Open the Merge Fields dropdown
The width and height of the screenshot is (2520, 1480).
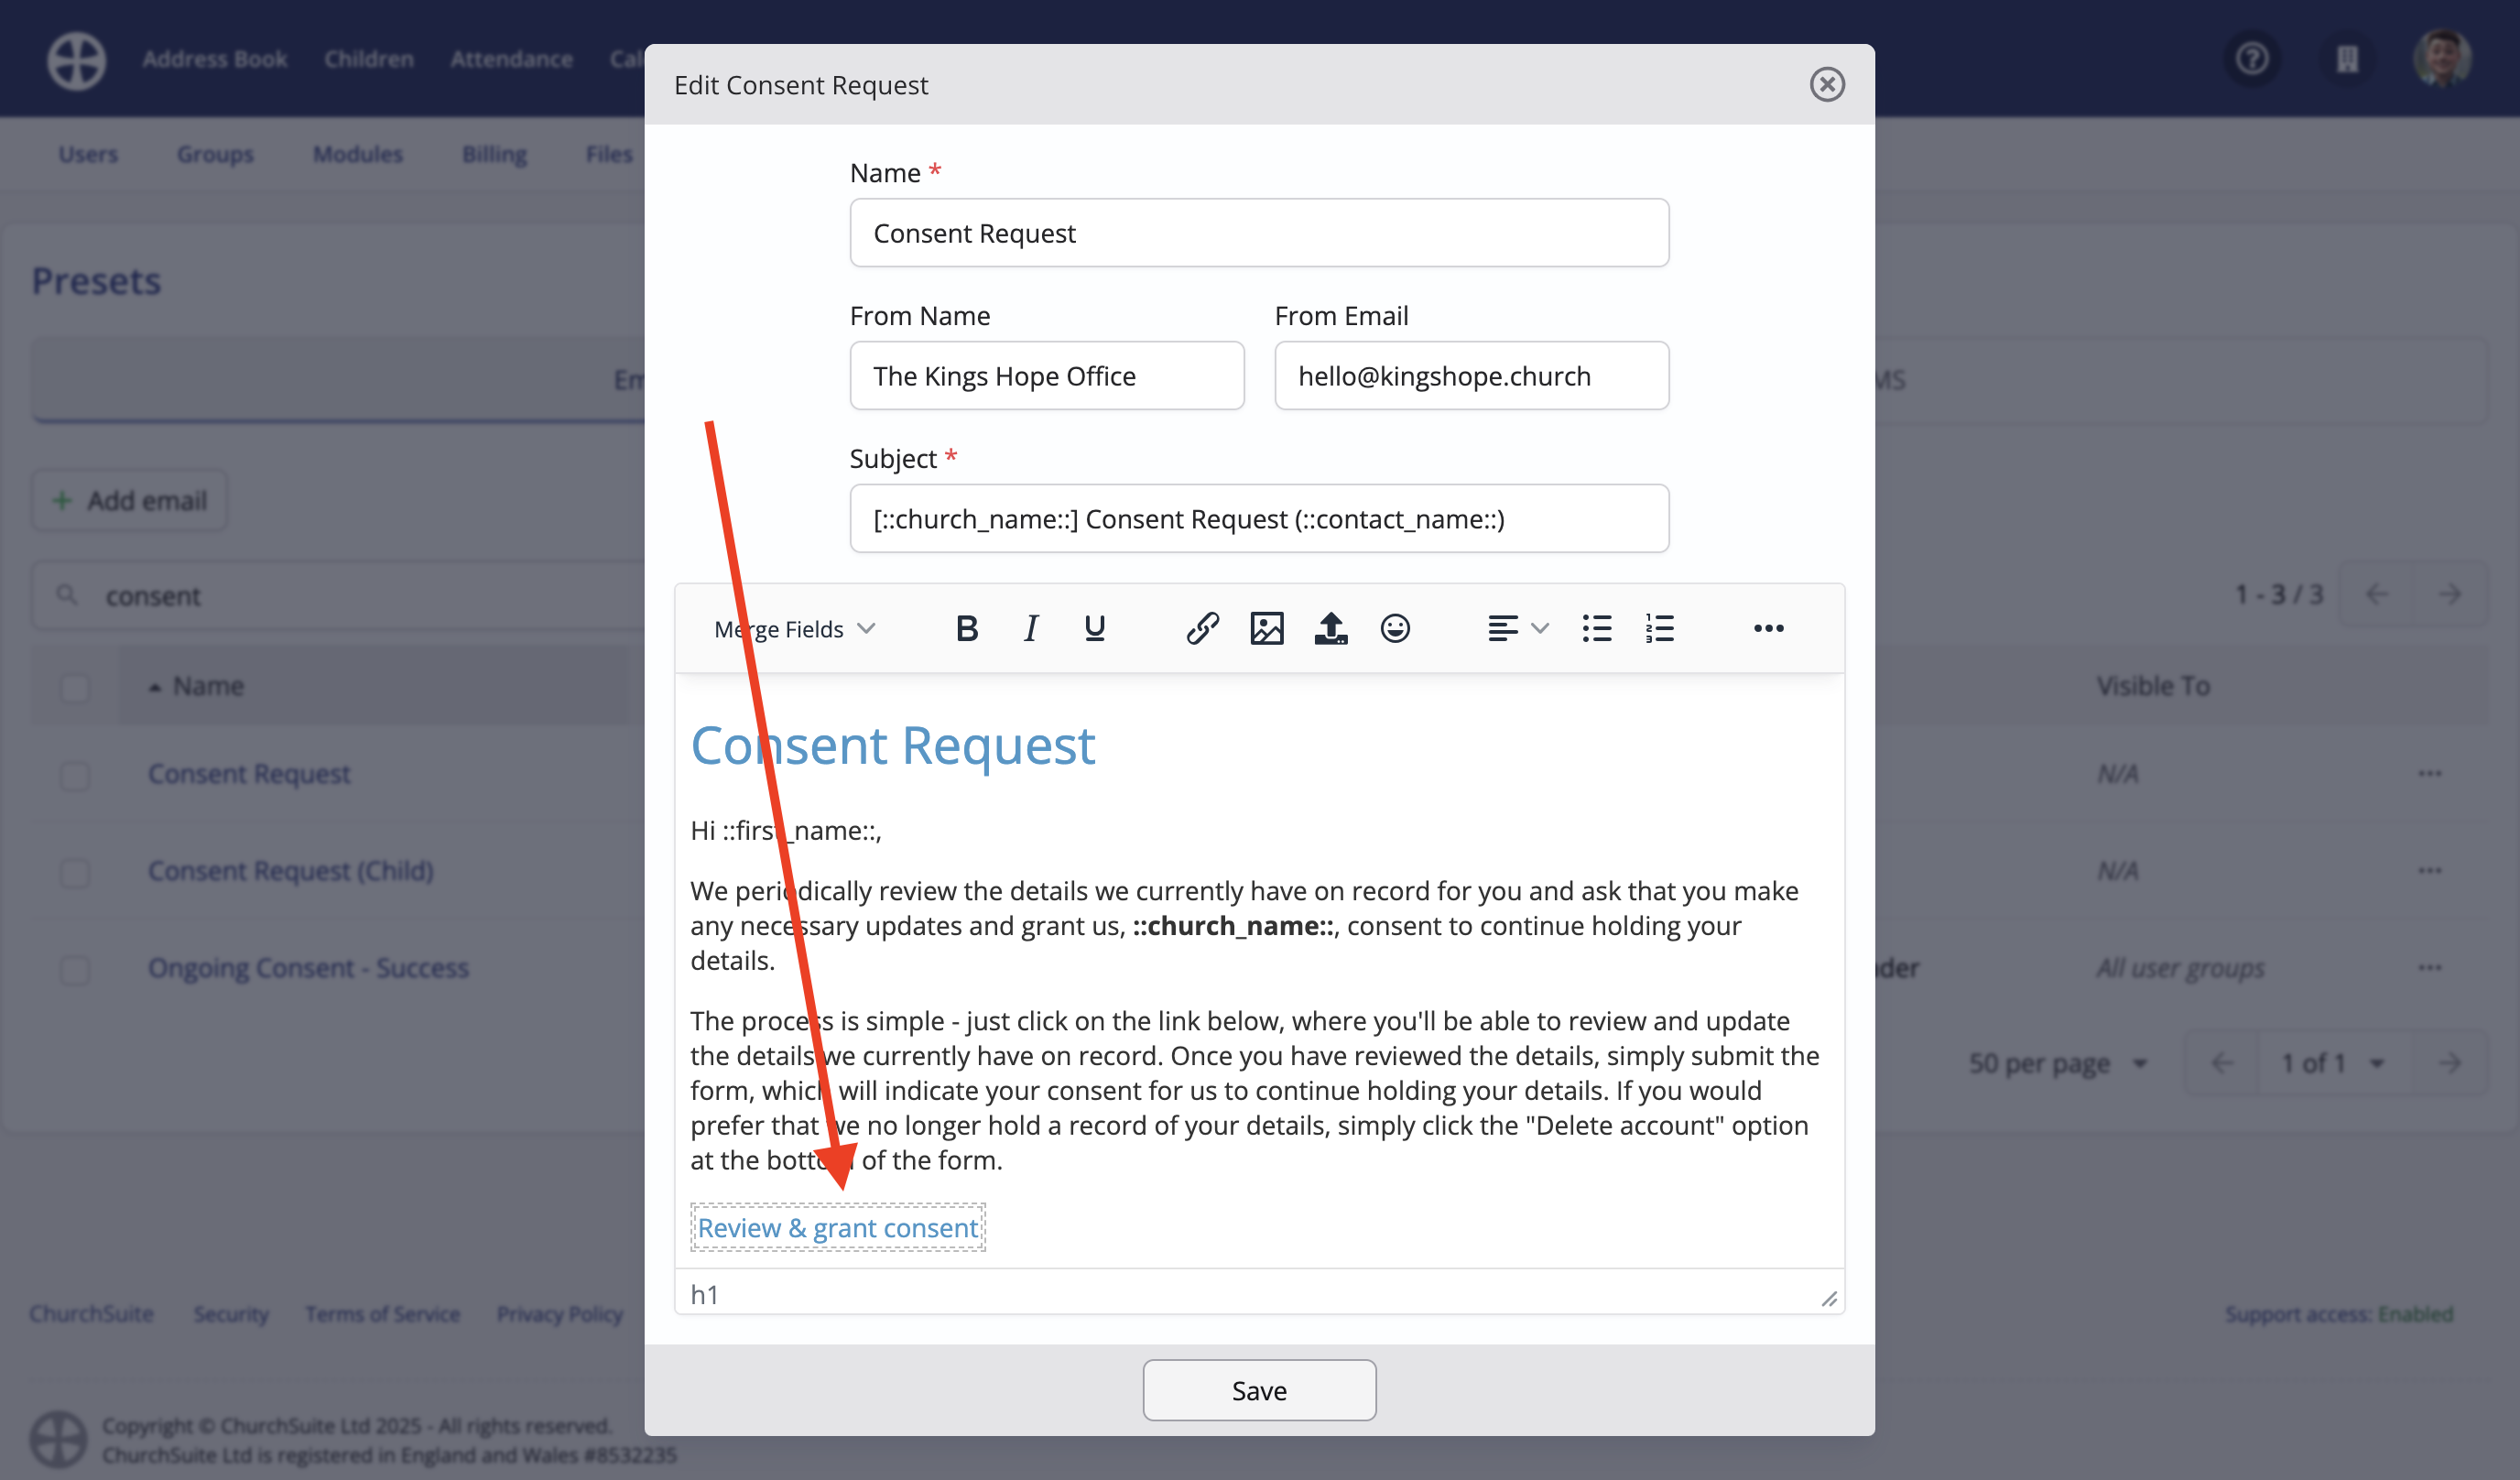tap(794, 629)
